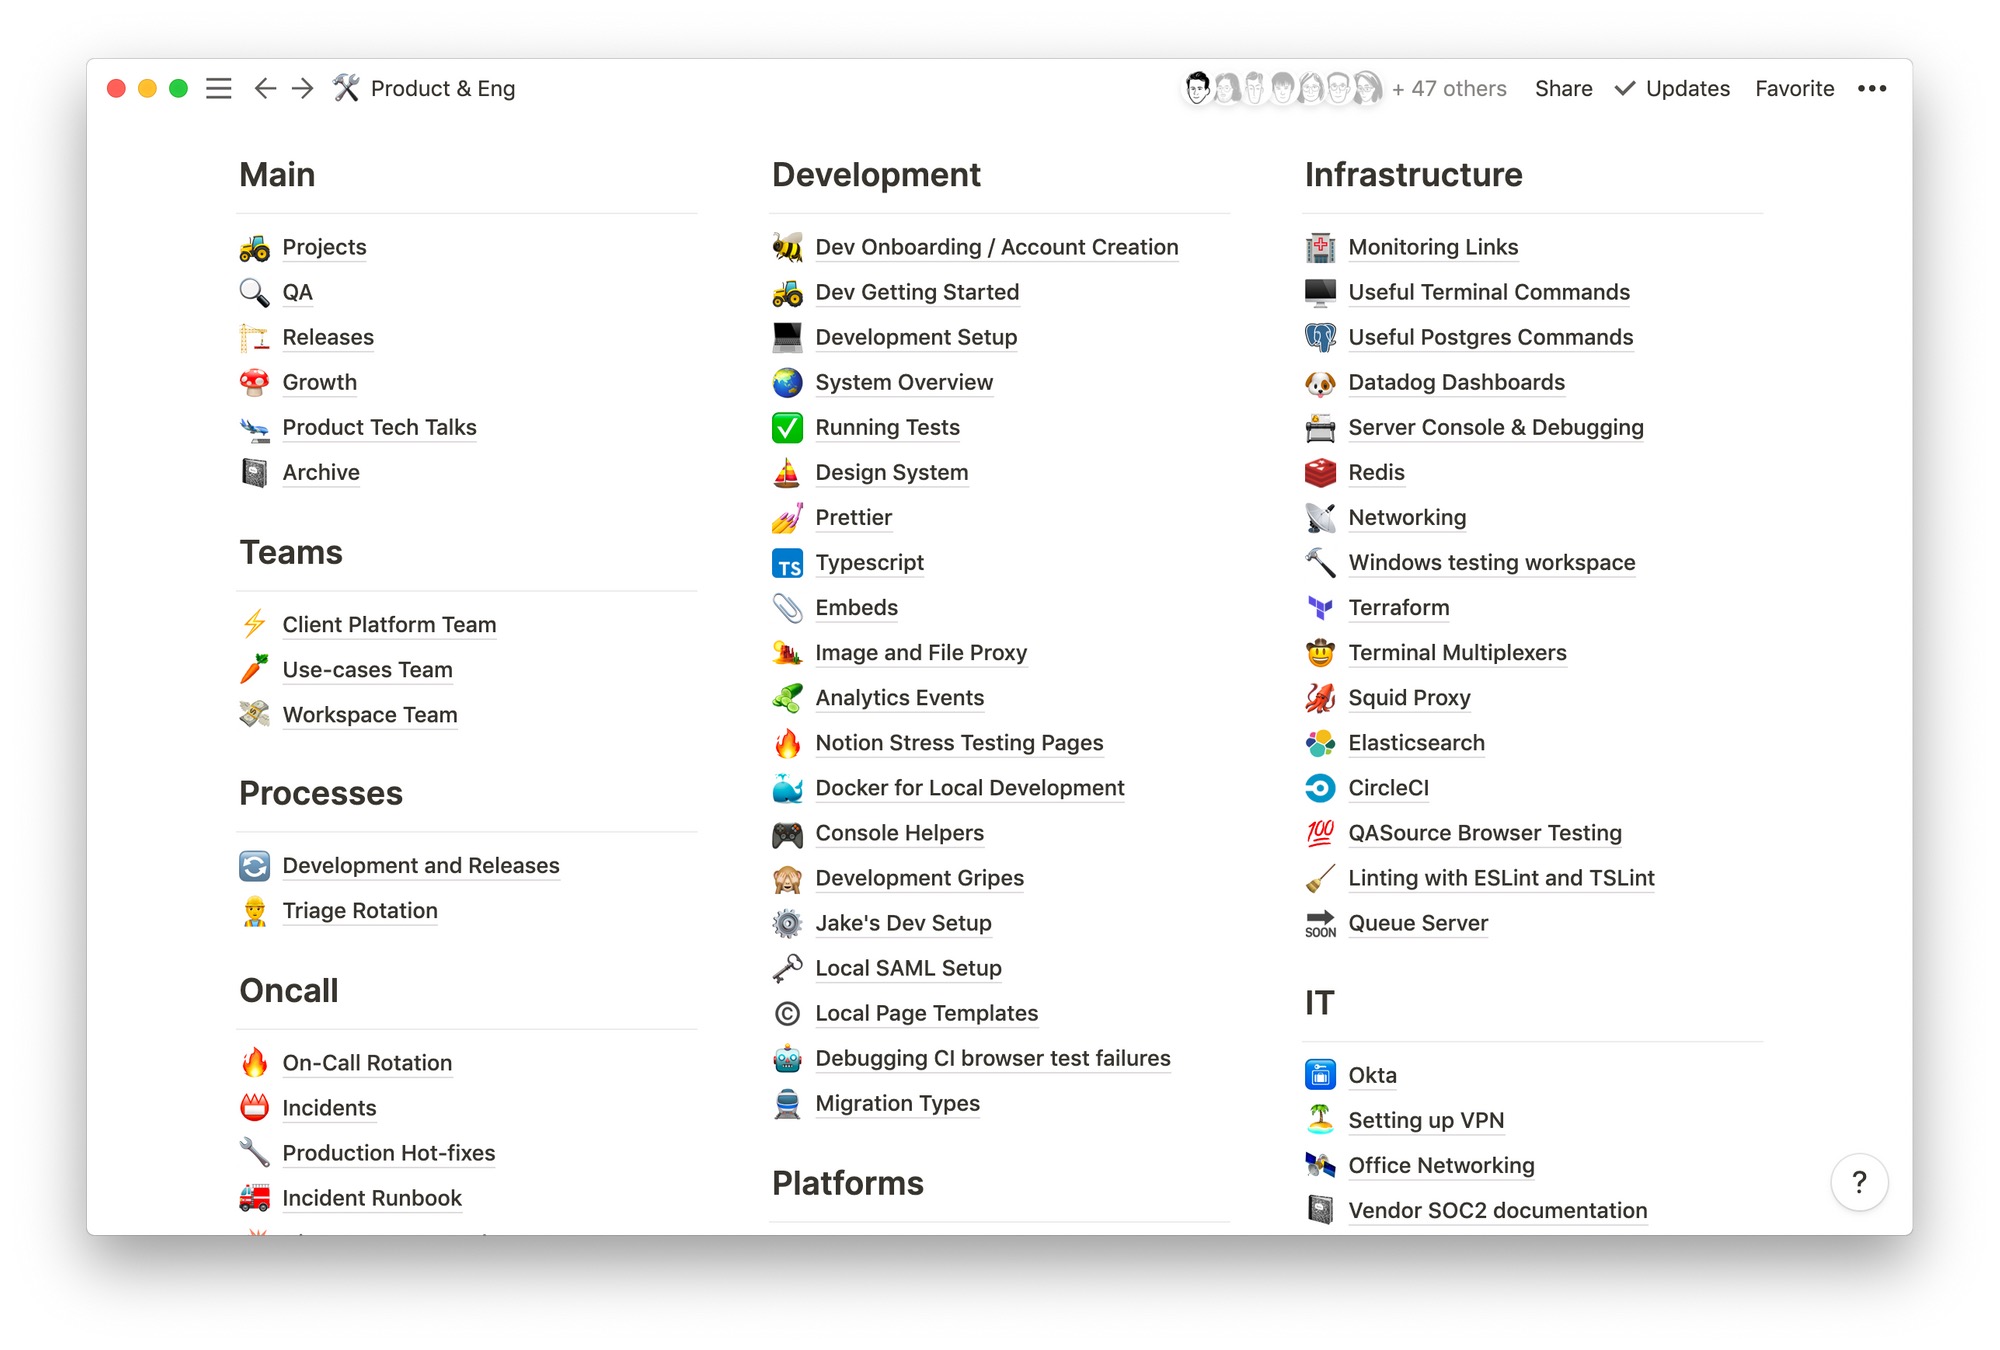Click the 100 icon for QASource
The image size is (2000, 1350).
coord(1321,833)
